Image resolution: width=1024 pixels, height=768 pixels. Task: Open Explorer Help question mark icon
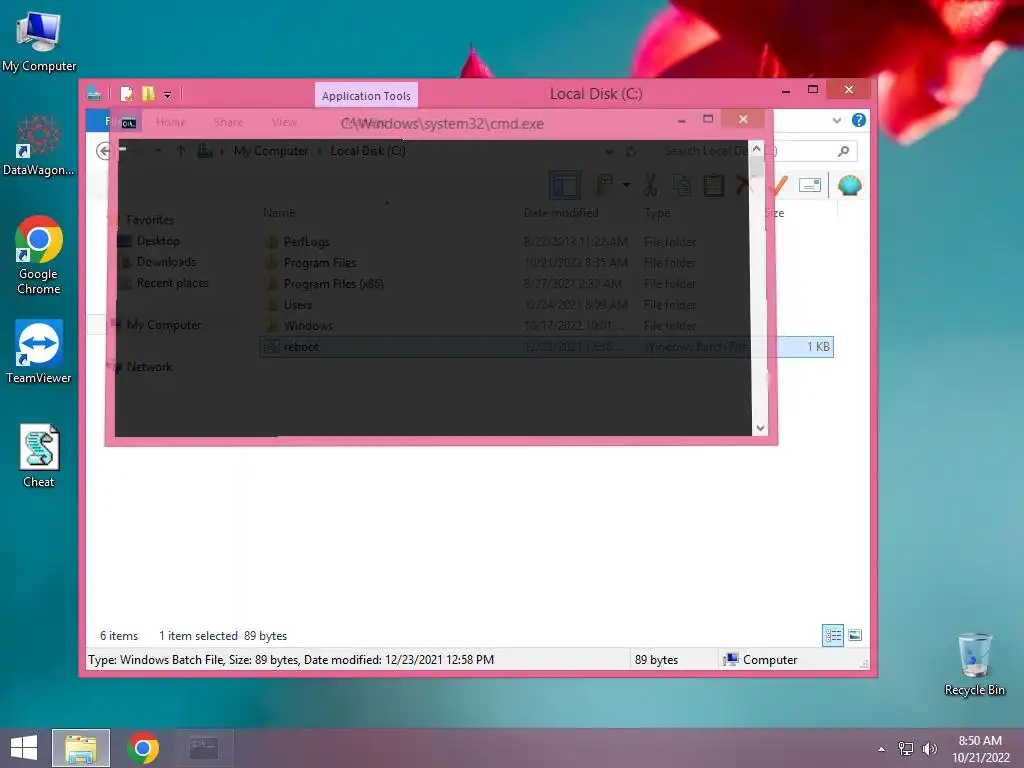pos(859,120)
